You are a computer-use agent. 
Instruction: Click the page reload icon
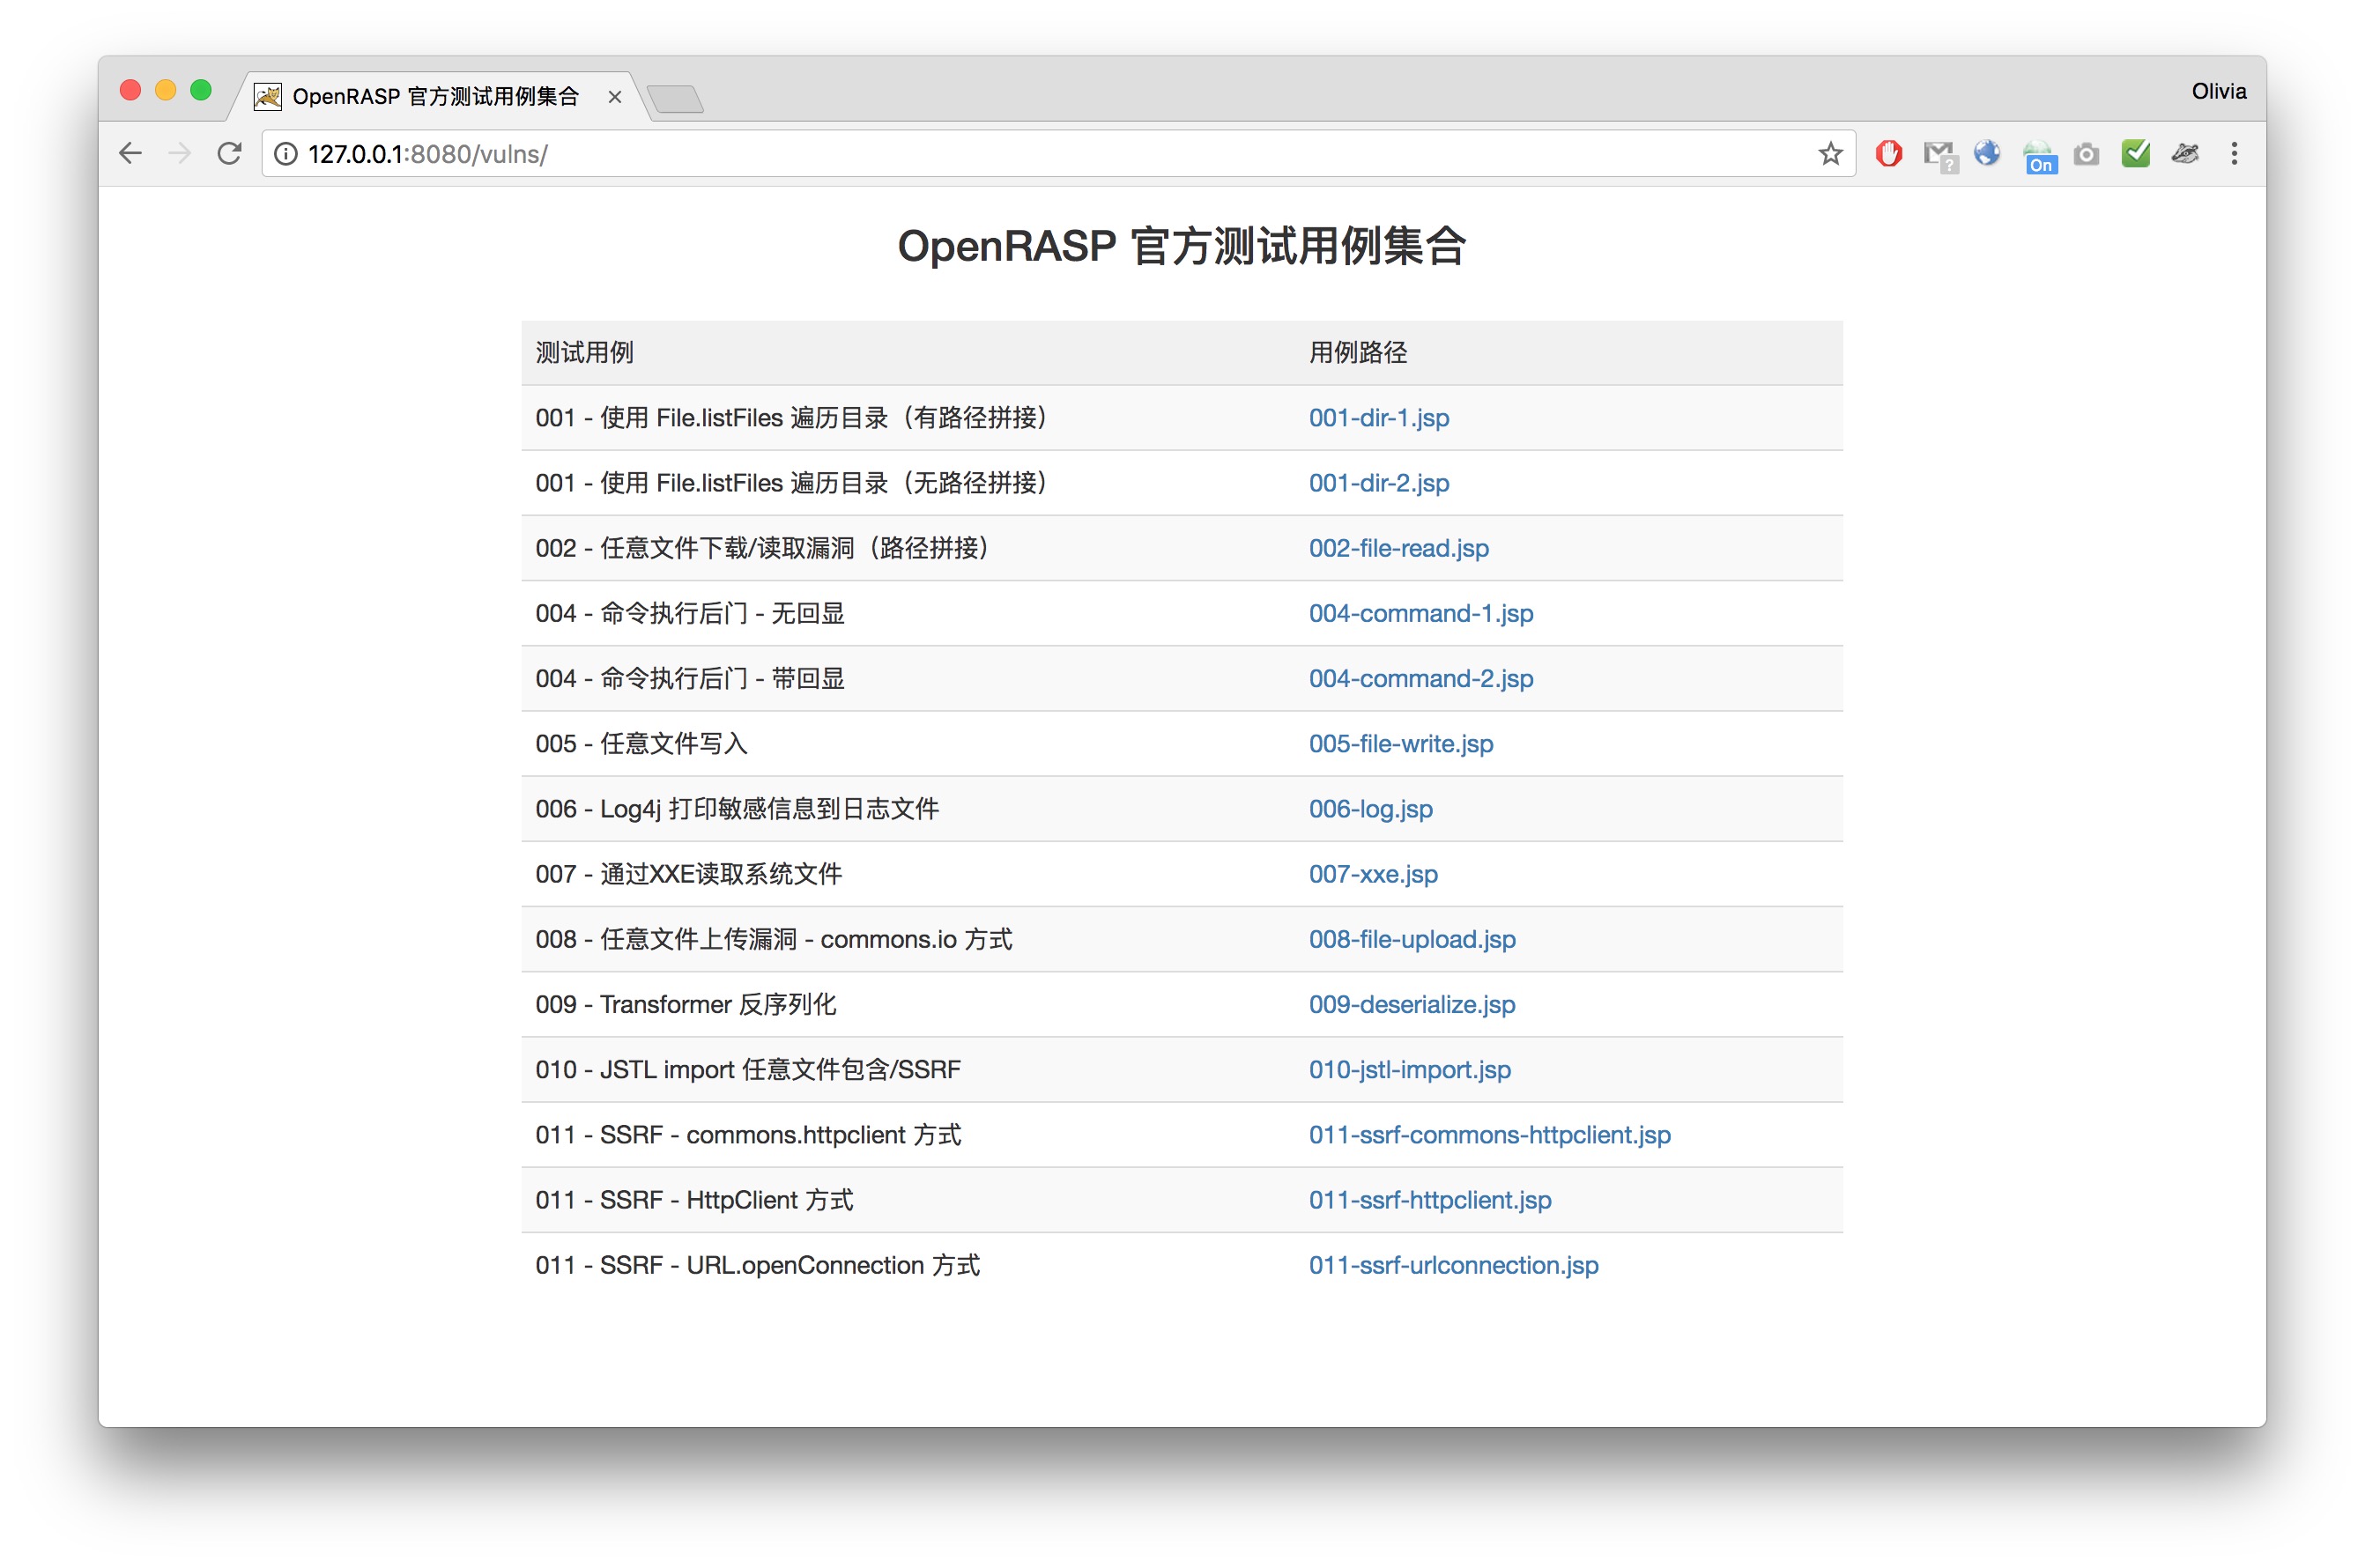[x=229, y=153]
